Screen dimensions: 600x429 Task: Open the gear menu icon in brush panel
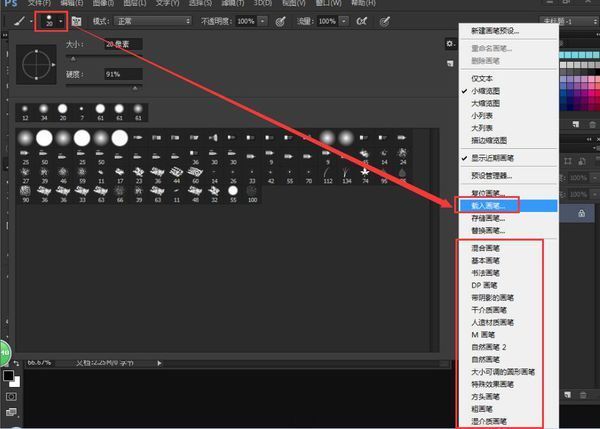[x=447, y=44]
